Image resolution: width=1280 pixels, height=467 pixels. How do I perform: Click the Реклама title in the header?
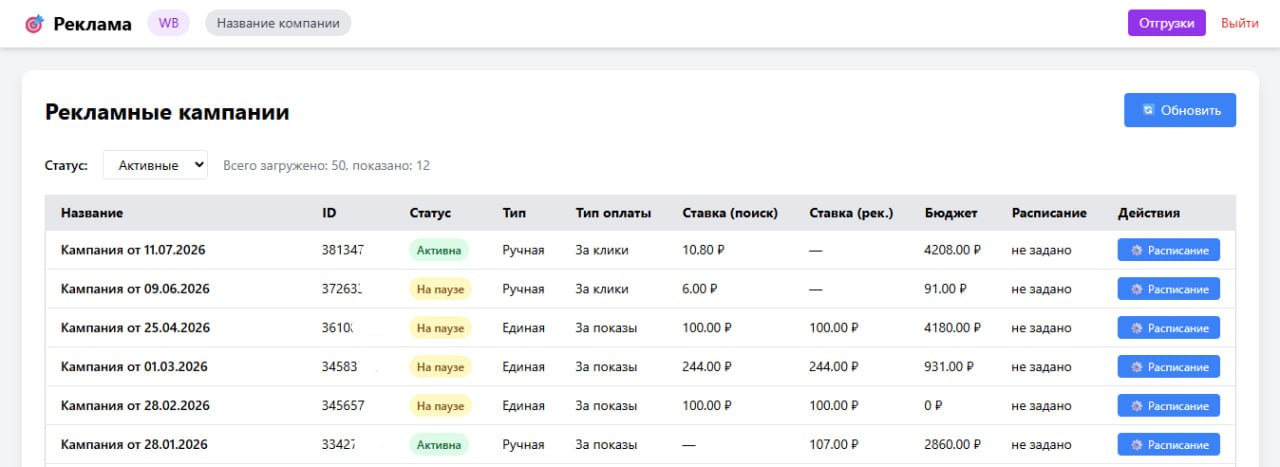point(93,24)
